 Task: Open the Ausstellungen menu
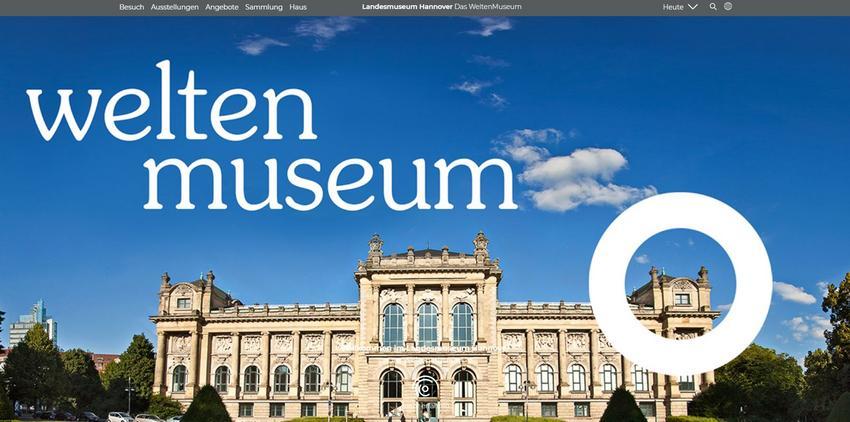coord(175,7)
